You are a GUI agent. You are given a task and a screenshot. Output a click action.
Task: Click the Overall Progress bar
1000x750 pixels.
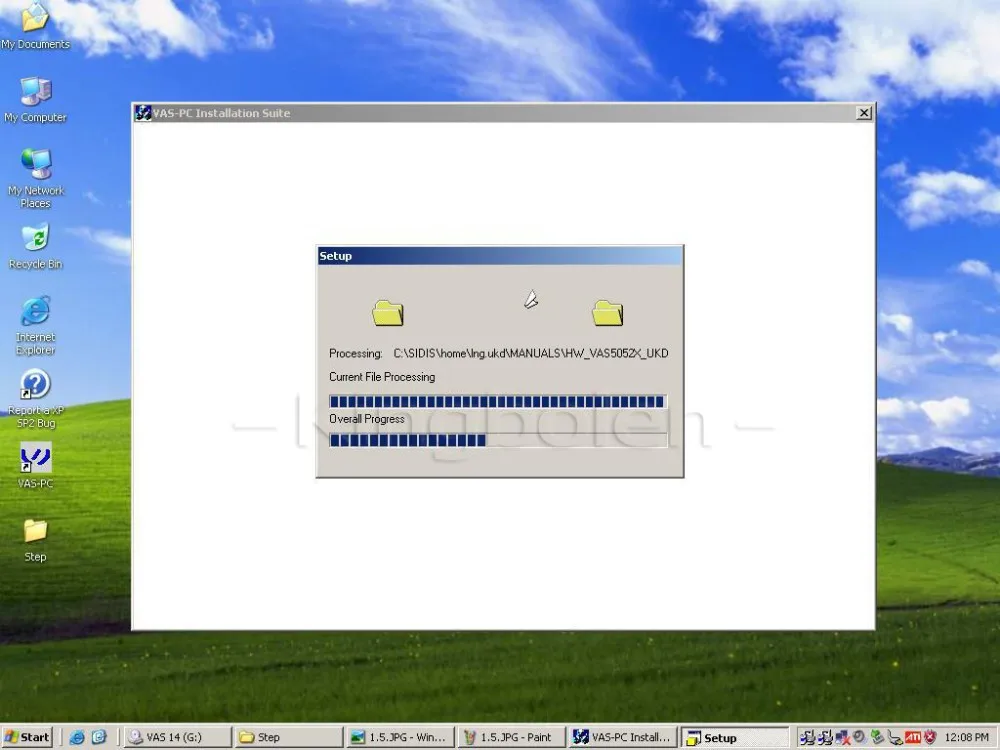tap(498, 440)
